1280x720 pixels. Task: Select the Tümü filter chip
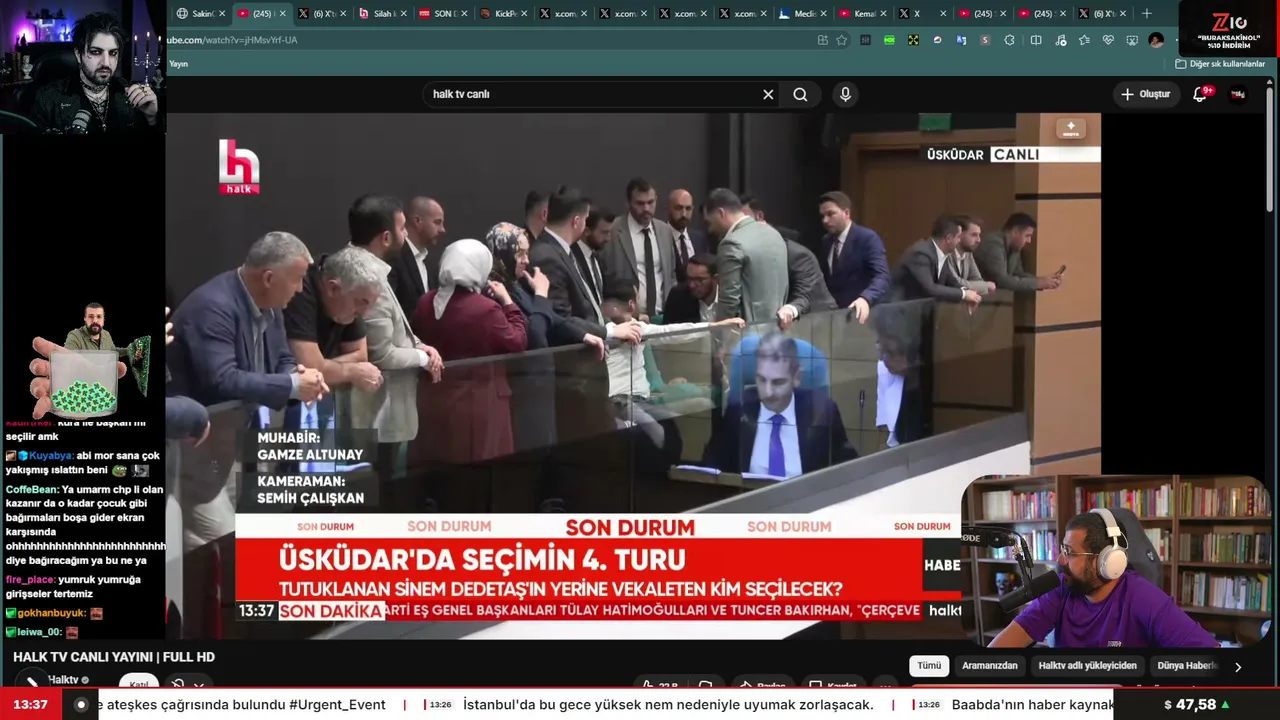pos(929,666)
